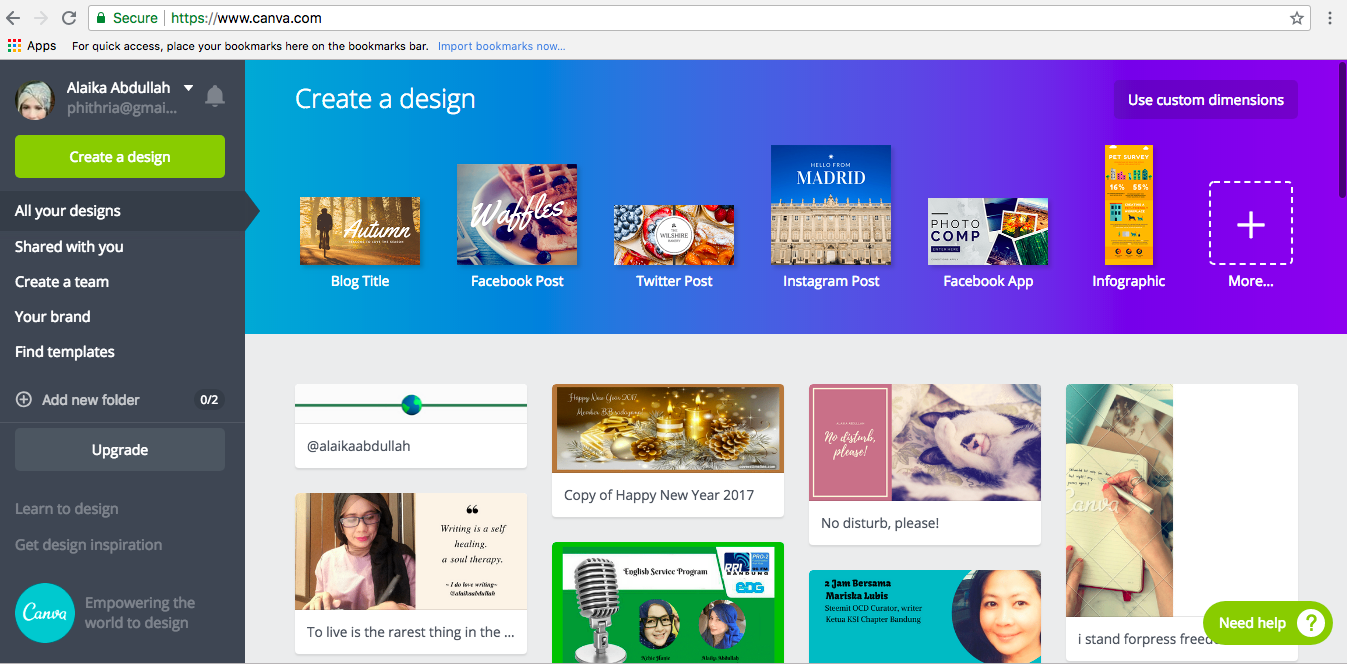The height and width of the screenshot is (664, 1347).
Task: Open the Get design inspiration link
Action: pos(89,545)
